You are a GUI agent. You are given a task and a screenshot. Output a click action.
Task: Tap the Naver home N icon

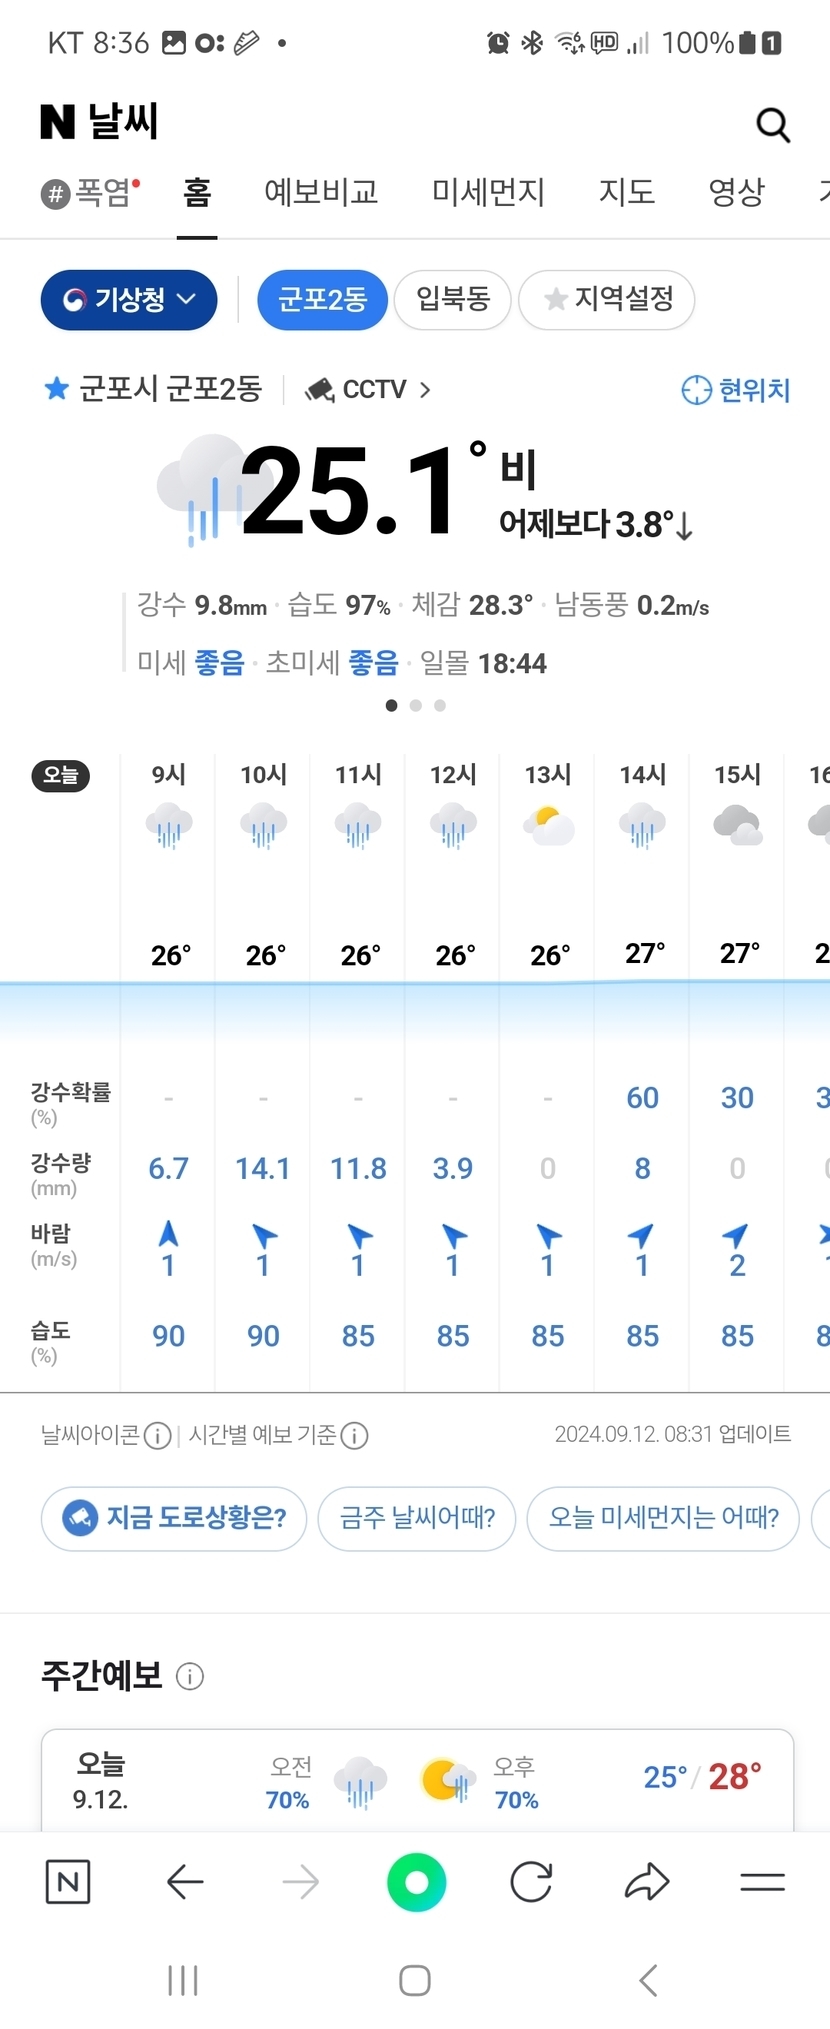pos(68,1883)
